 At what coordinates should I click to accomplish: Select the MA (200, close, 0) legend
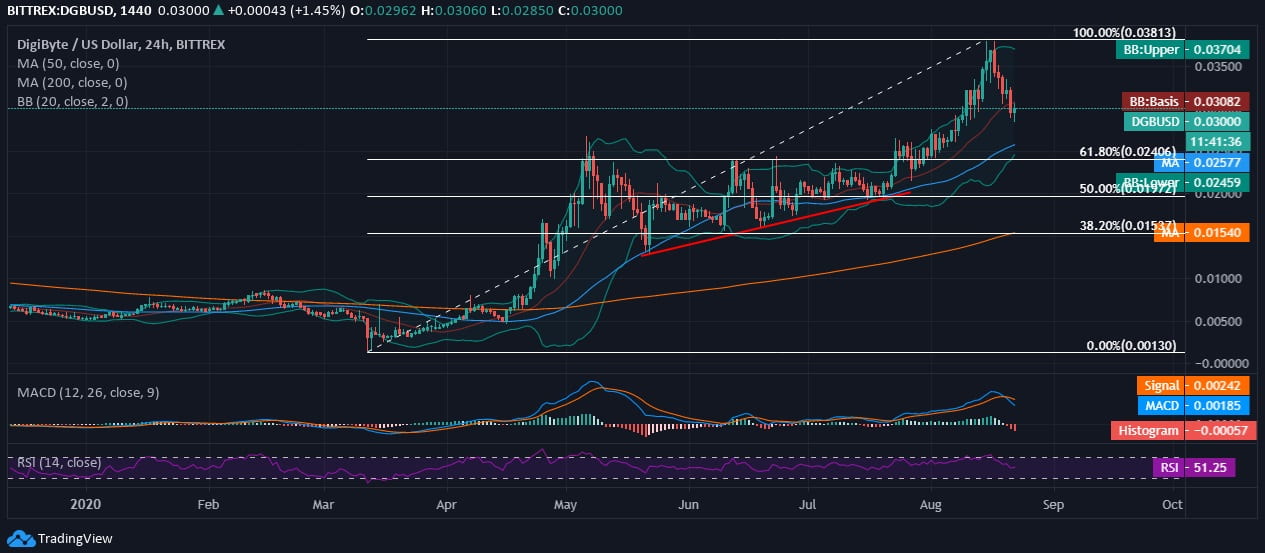click(x=75, y=82)
